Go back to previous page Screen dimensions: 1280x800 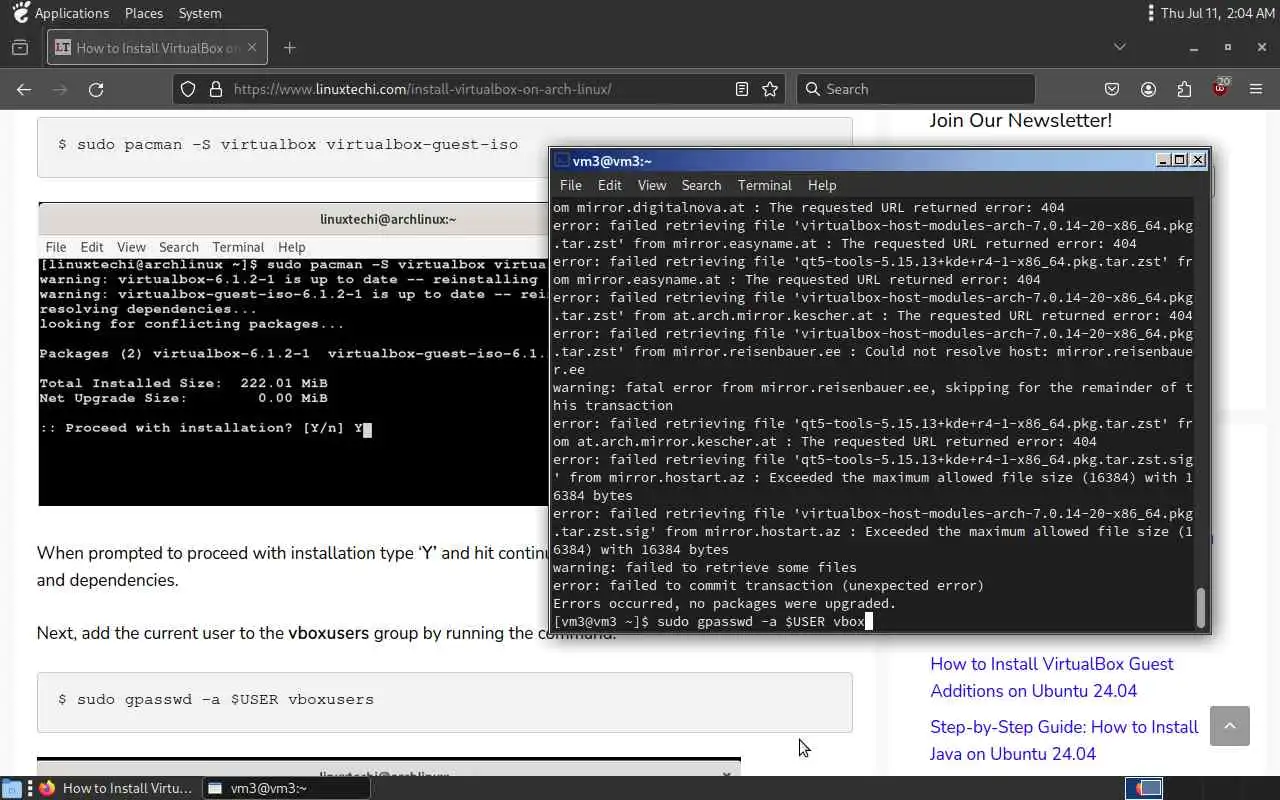[x=24, y=89]
